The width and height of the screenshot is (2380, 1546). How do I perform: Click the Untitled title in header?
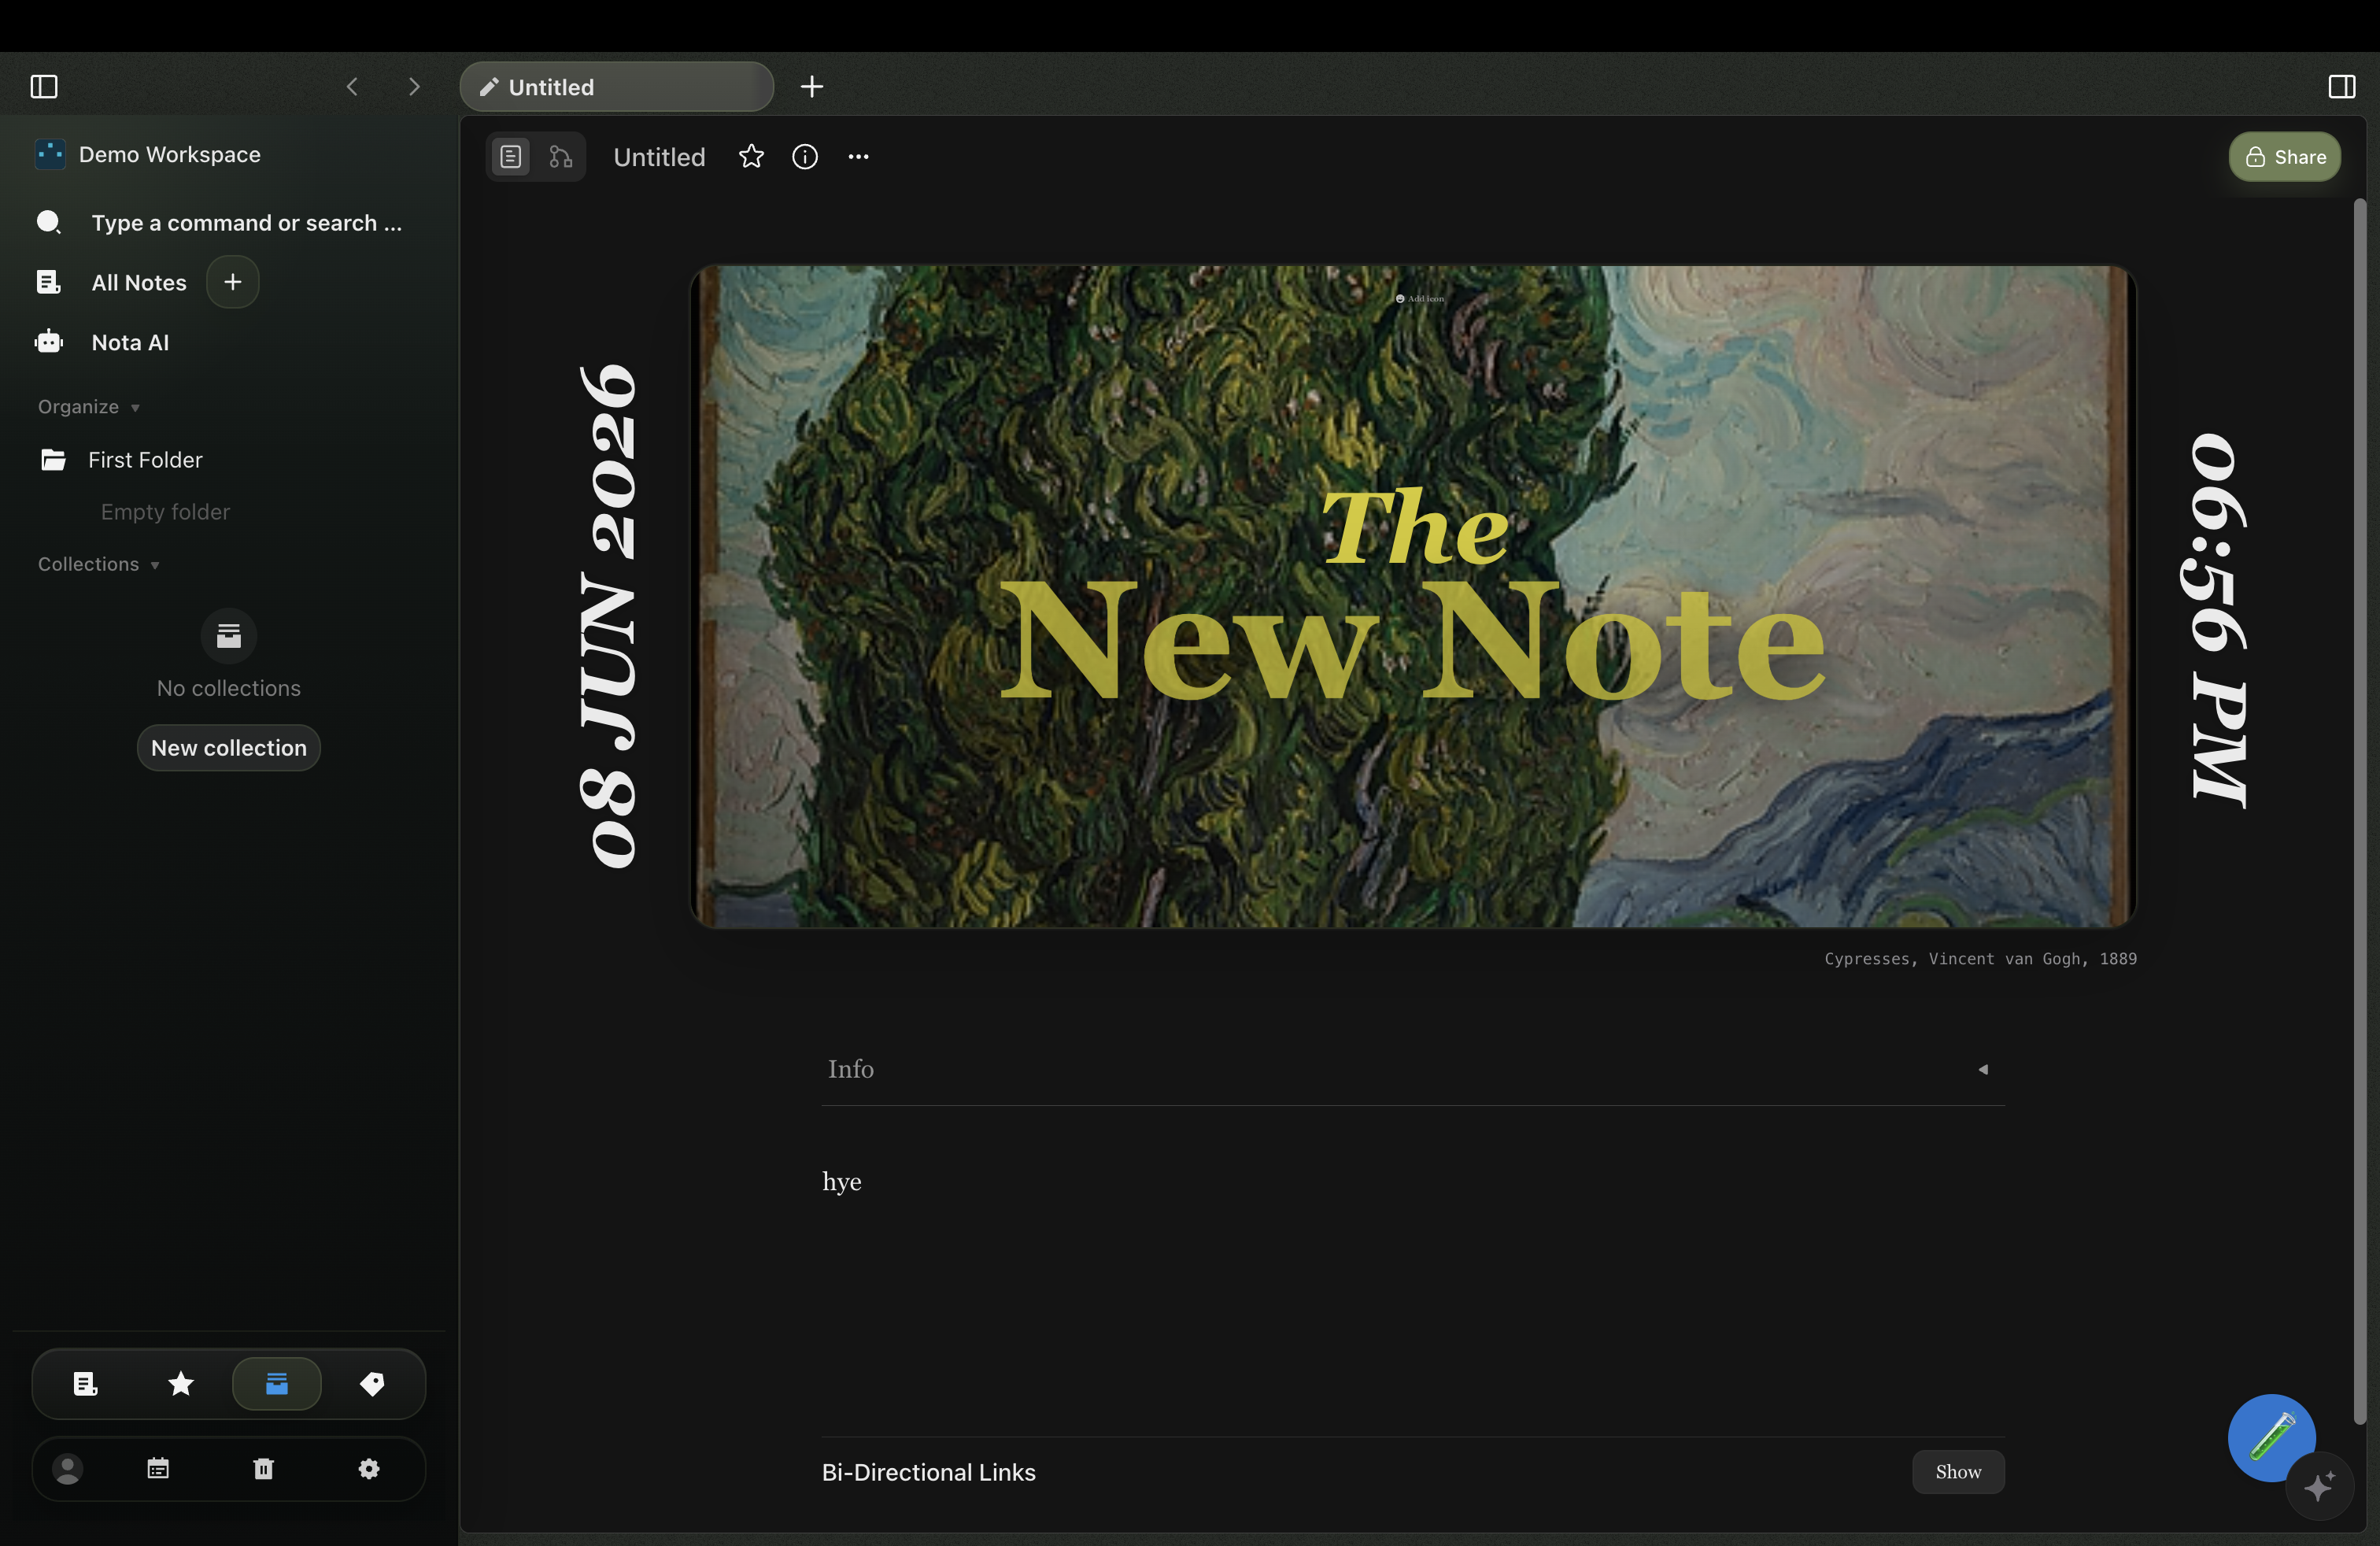(x=659, y=157)
